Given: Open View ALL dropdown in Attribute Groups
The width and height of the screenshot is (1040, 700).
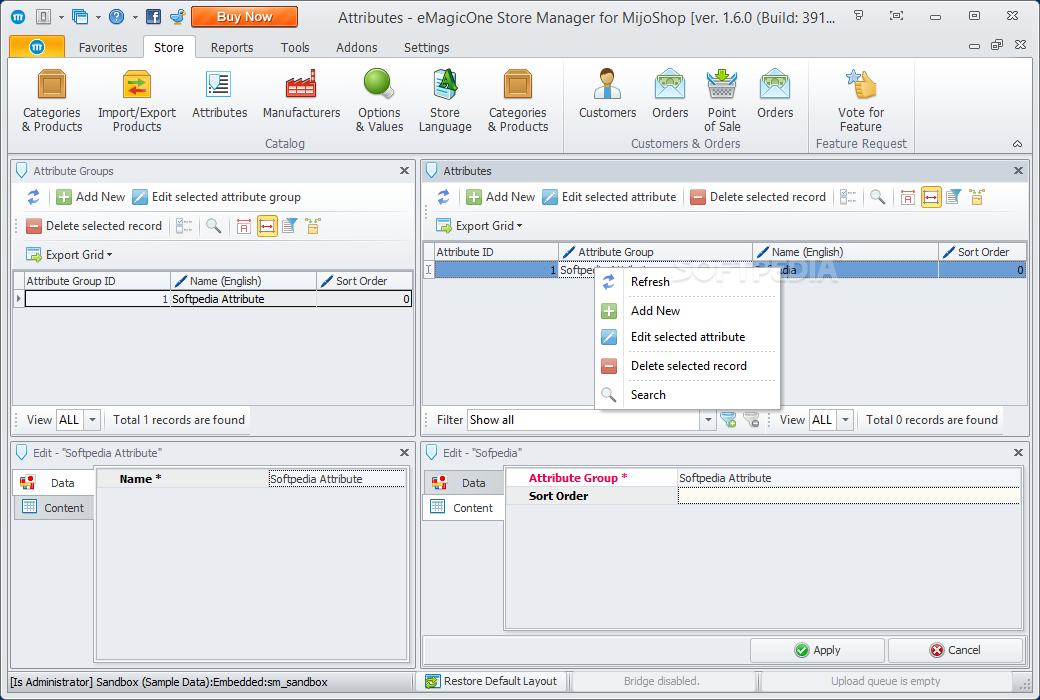Looking at the screenshot, I should pyautogui.click(x=93, y=420).
